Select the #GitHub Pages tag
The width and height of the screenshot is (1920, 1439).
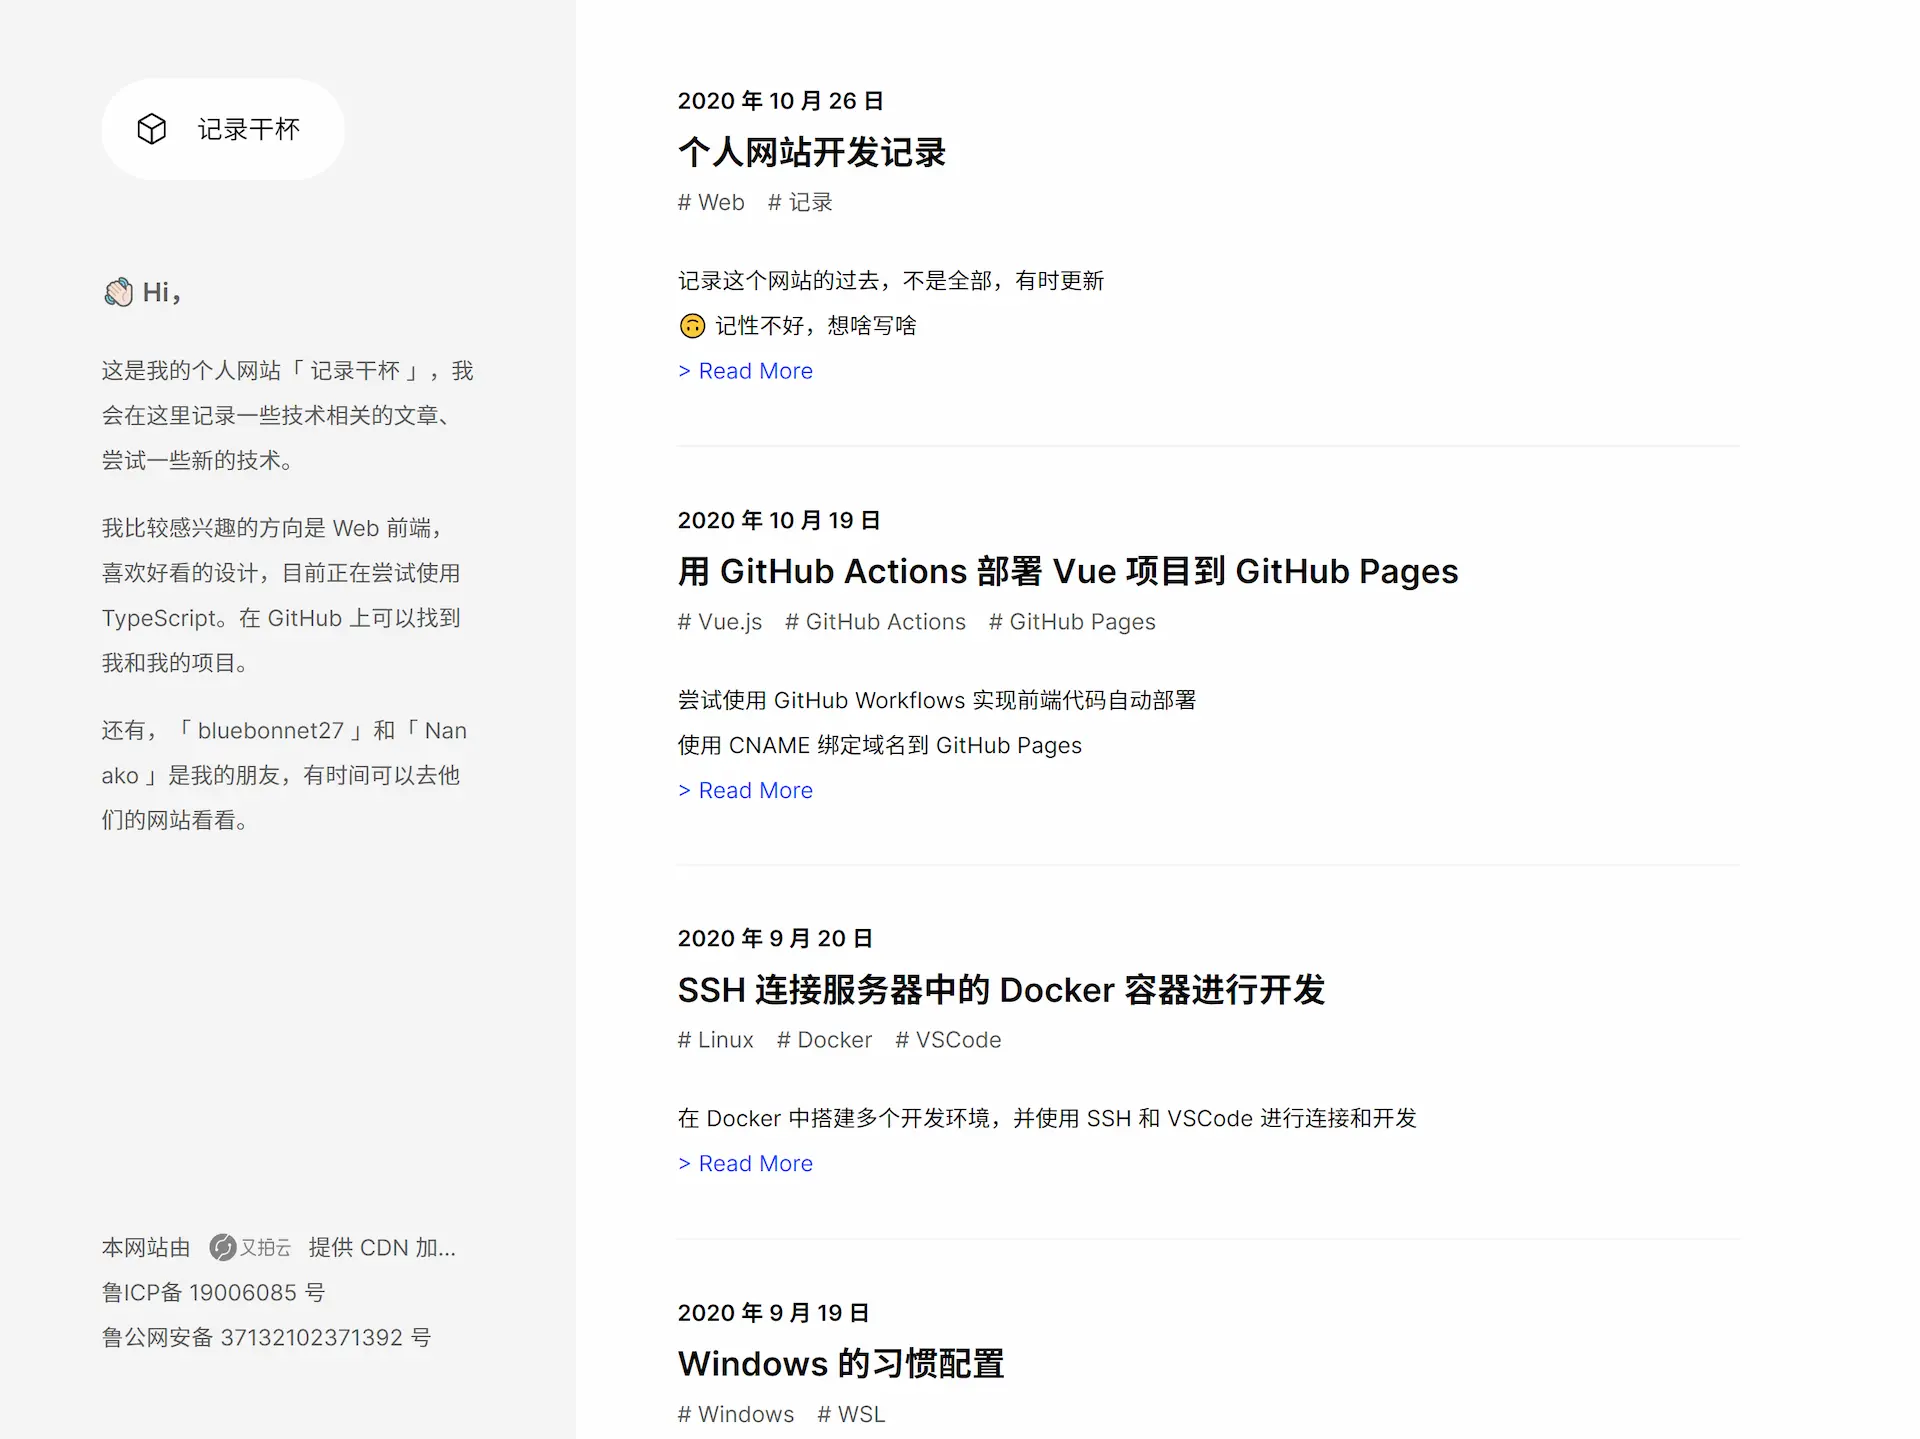(x=1072, y=621)
